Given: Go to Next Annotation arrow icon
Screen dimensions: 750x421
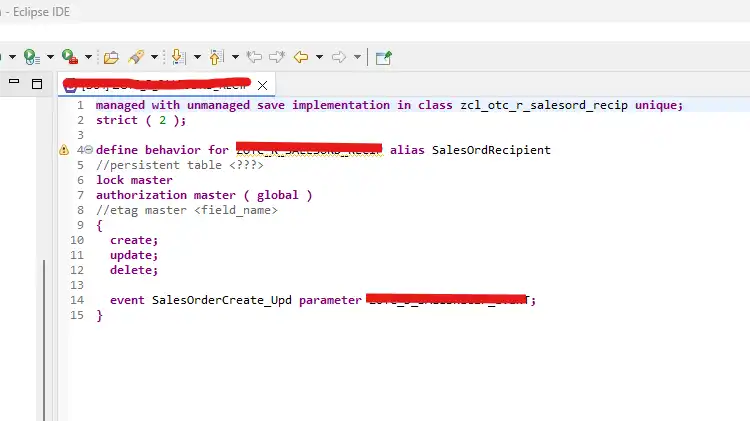Looking at the screenshot, I should 179,57.
